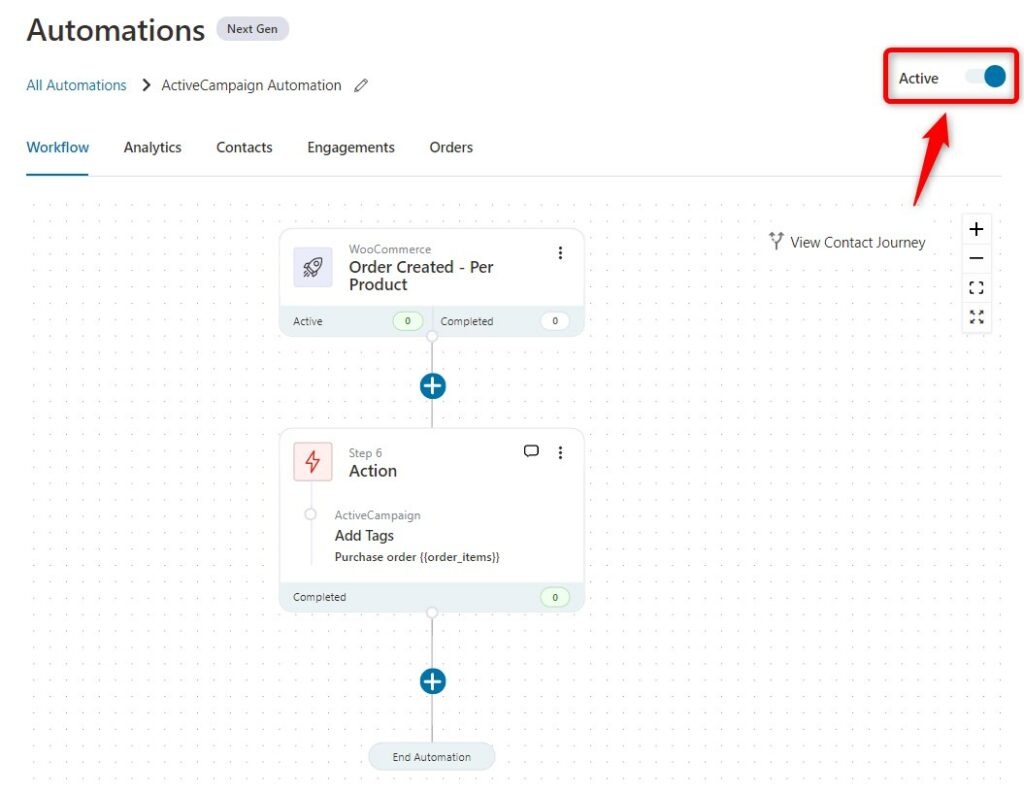The image size is (1024, 793).
Task: Open the Contacts tab
Action: click(244, 148)
